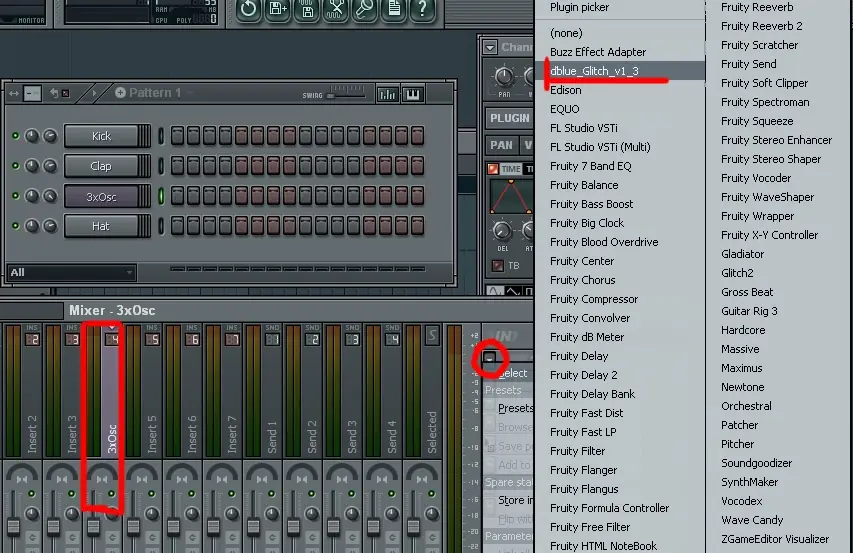This screenshot has height=553, width=853.
Task: Open the audio editor scissors-wave icon
Action: pyautogui.click(x=336, y=9)
